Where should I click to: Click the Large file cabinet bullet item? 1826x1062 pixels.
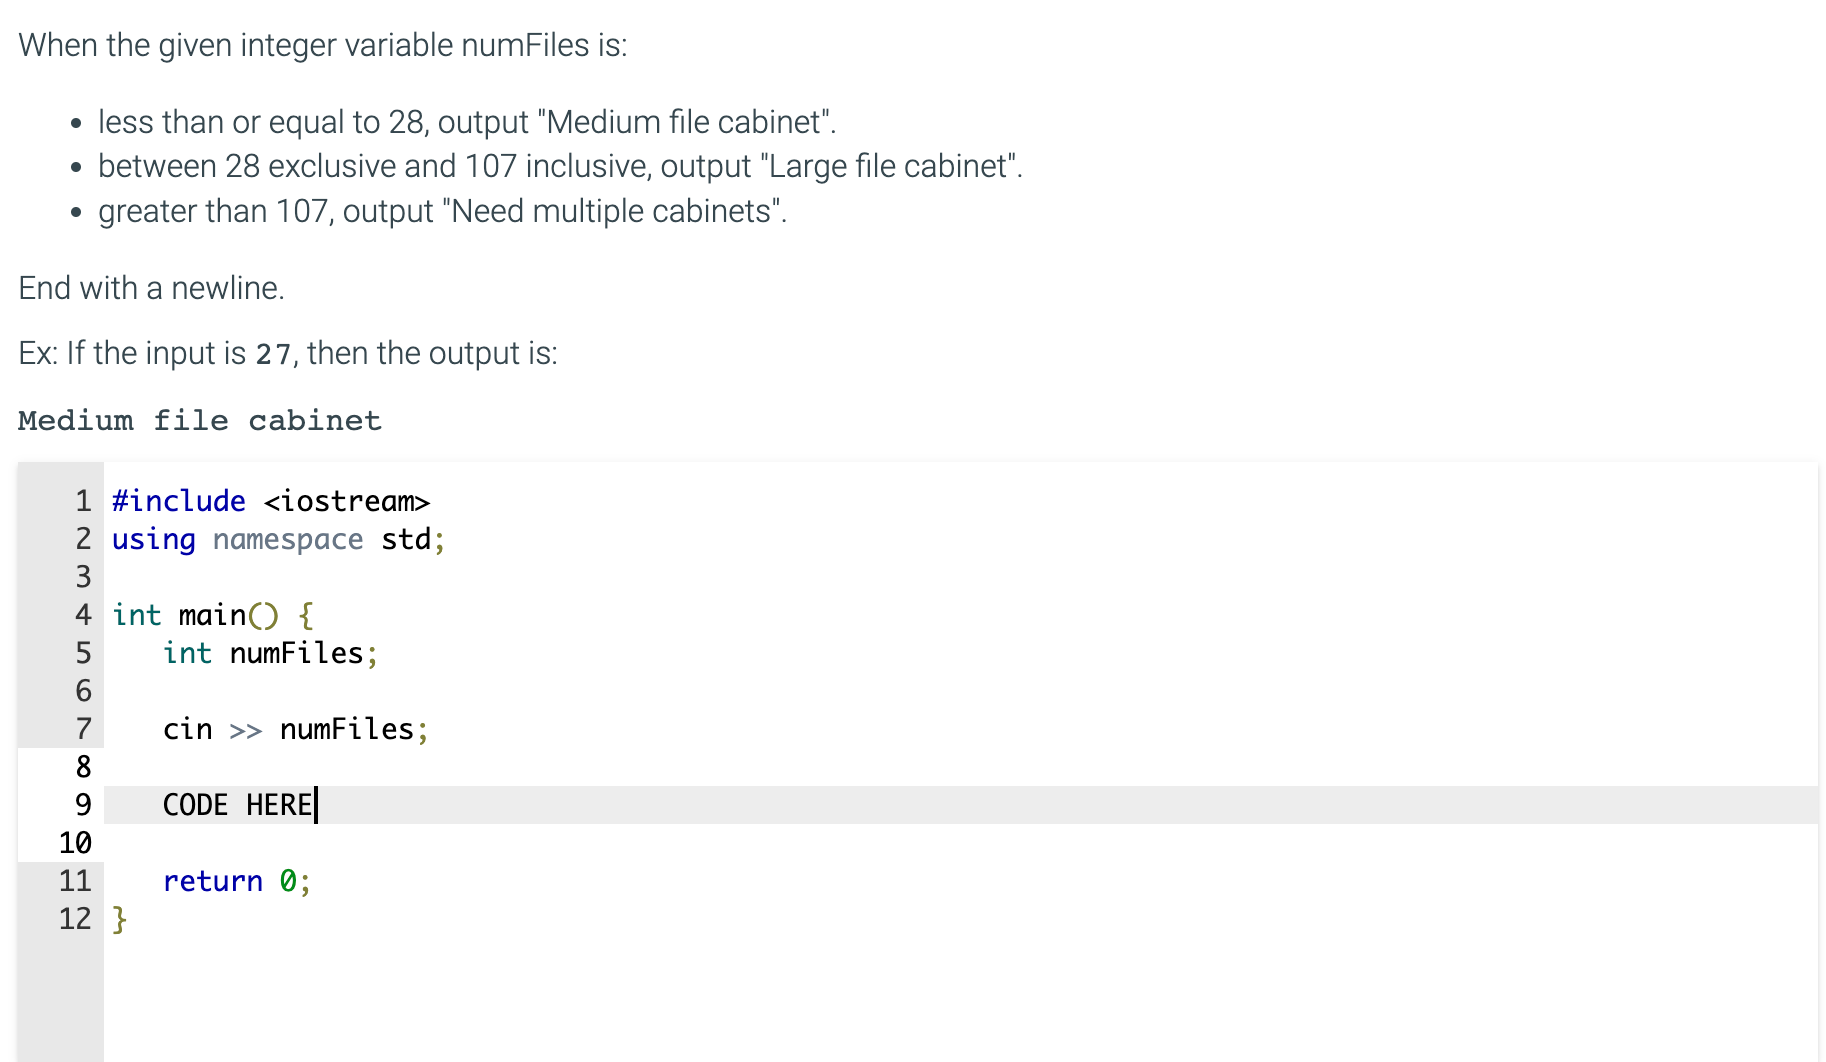tap(560, 166)
